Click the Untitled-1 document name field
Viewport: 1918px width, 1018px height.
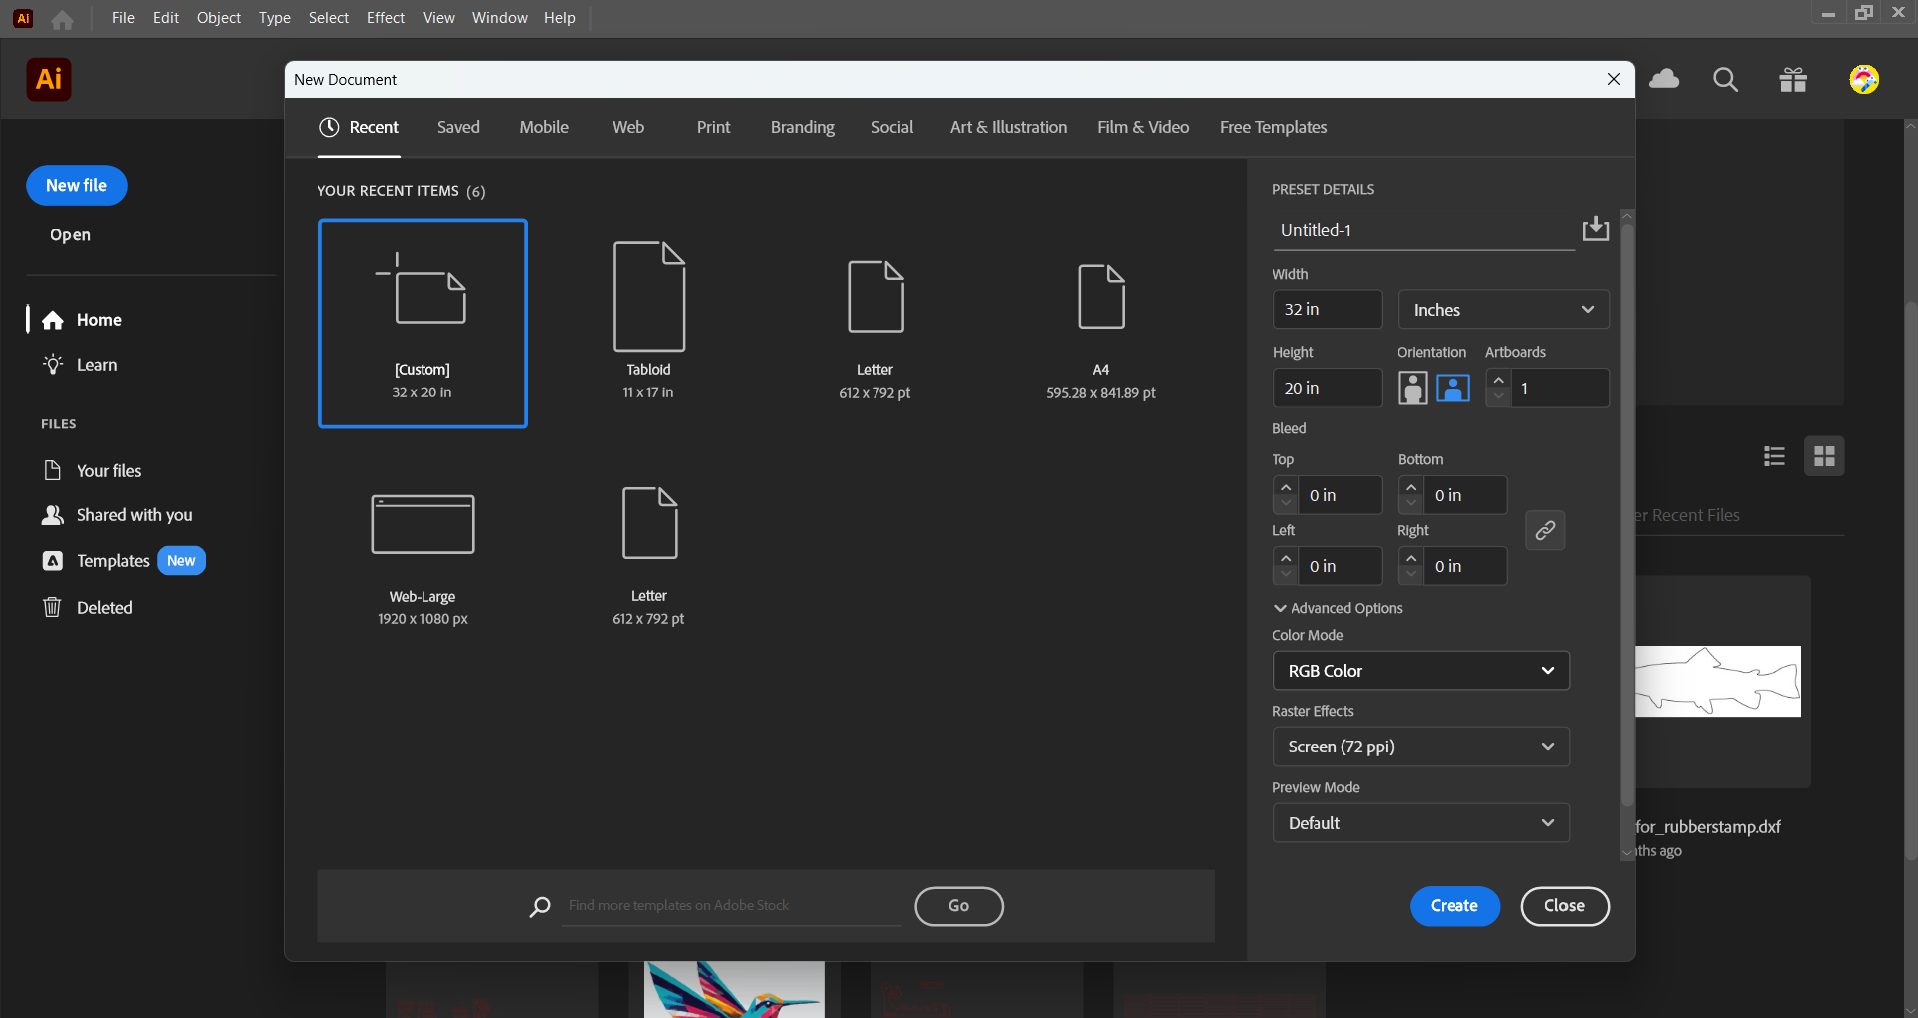tap(1424, 230)
